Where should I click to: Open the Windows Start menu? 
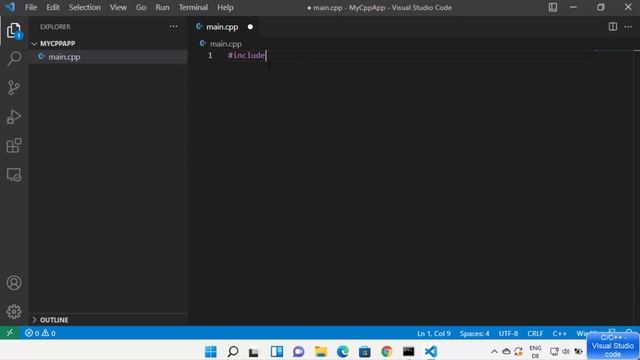tap(211, 351)
